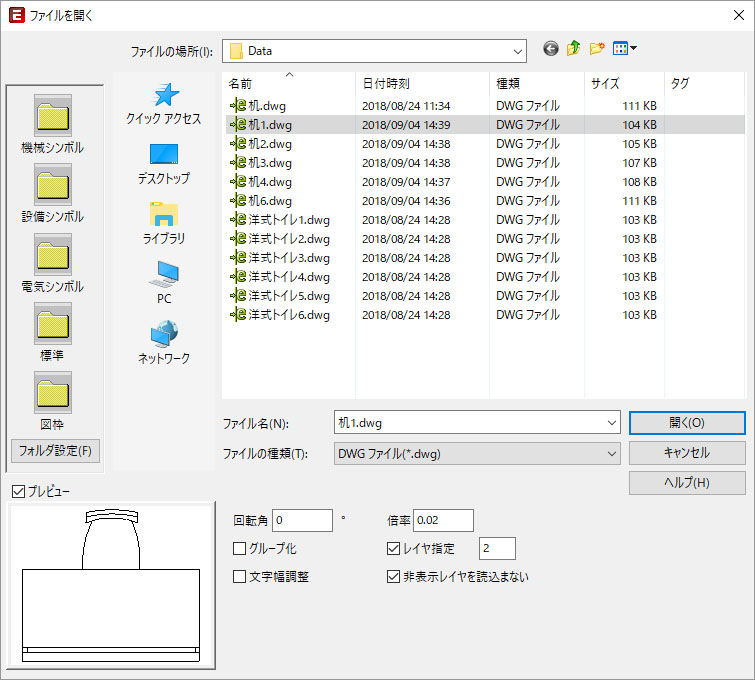Go to クイック アクセス location
The height and width of the screenshot is (680, 755).
(163, 104)
